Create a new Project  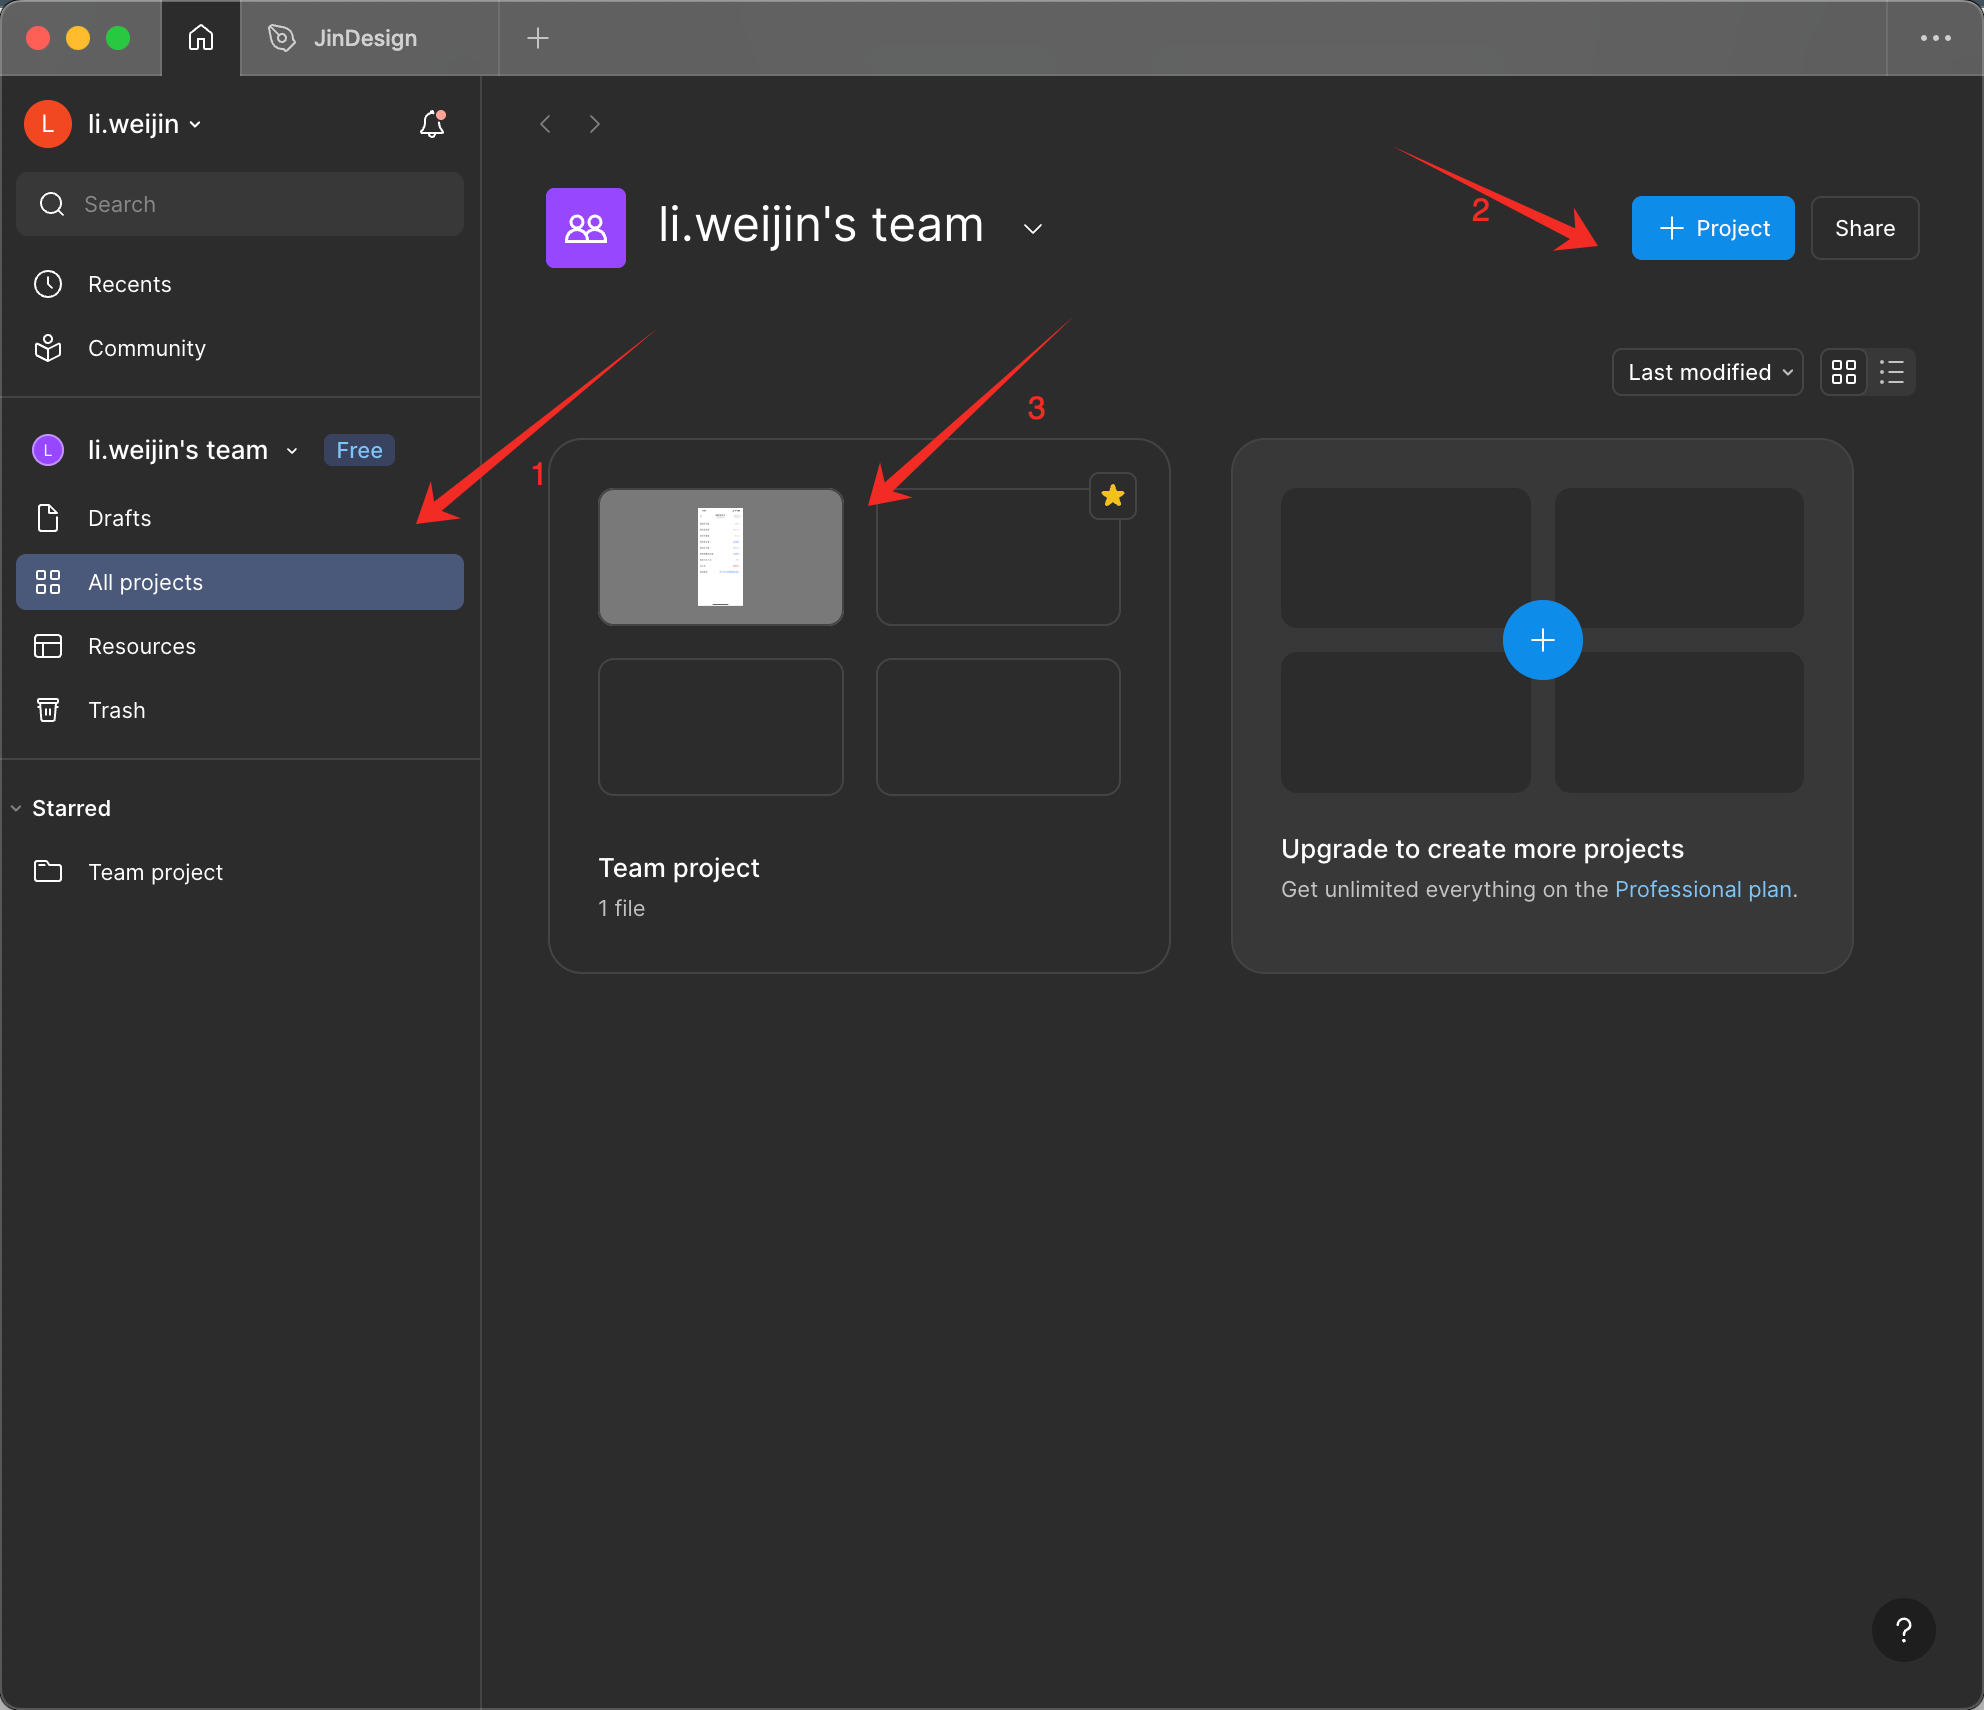[x=1713, y=228]
